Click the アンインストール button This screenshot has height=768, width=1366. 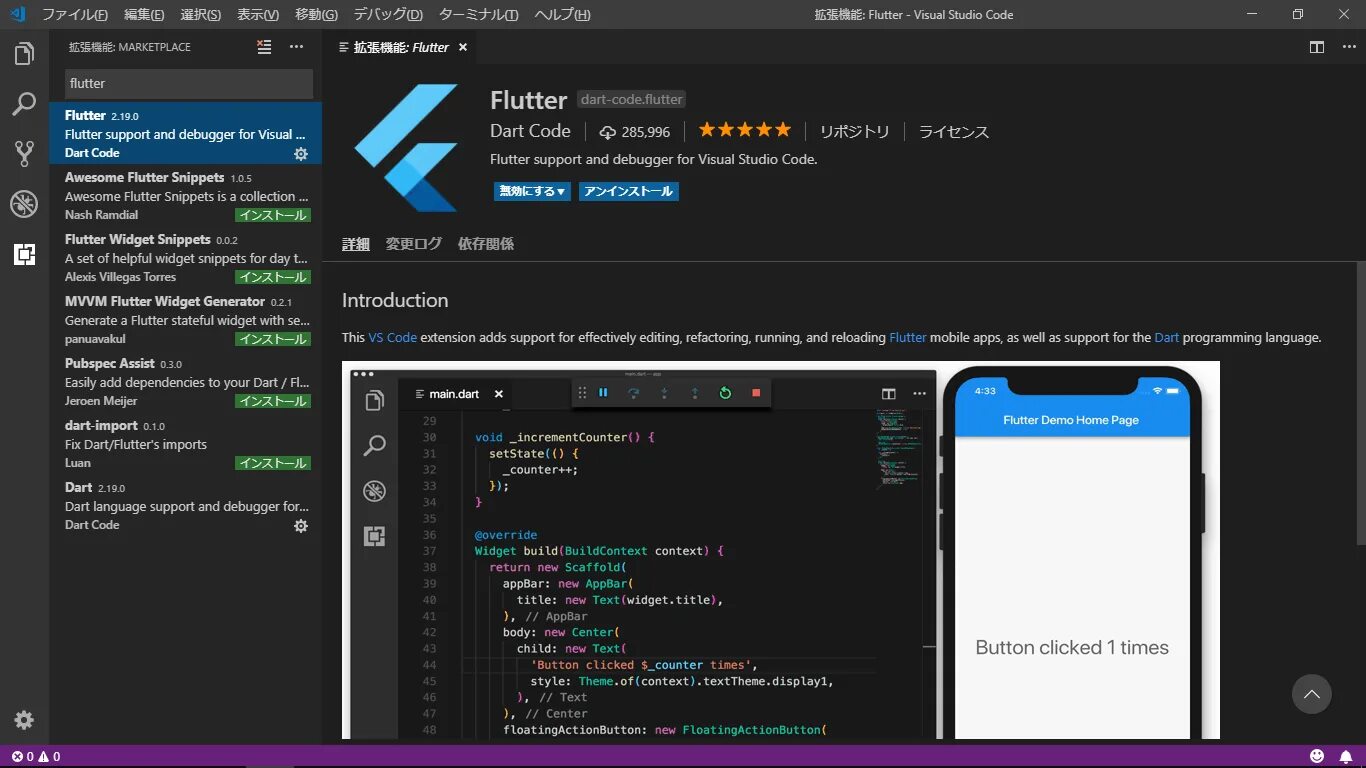coord(628,191)
